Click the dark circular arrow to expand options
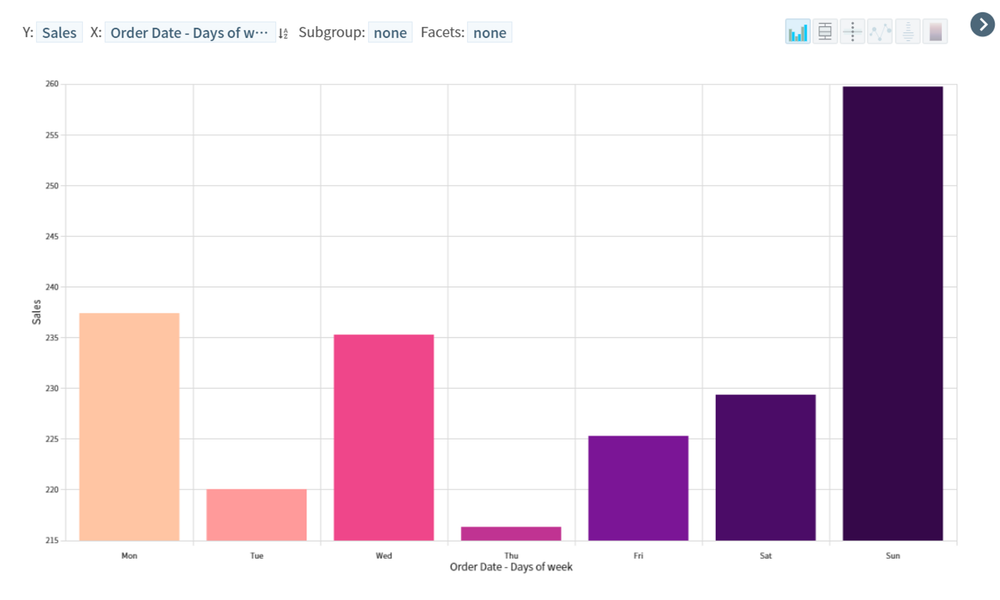 [981, 24]
